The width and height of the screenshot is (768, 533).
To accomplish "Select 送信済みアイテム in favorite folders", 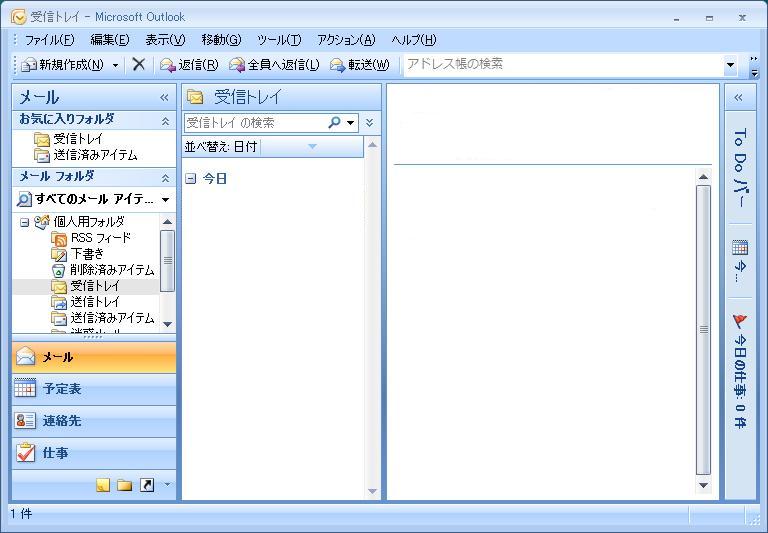I will [x=86, y=155].
